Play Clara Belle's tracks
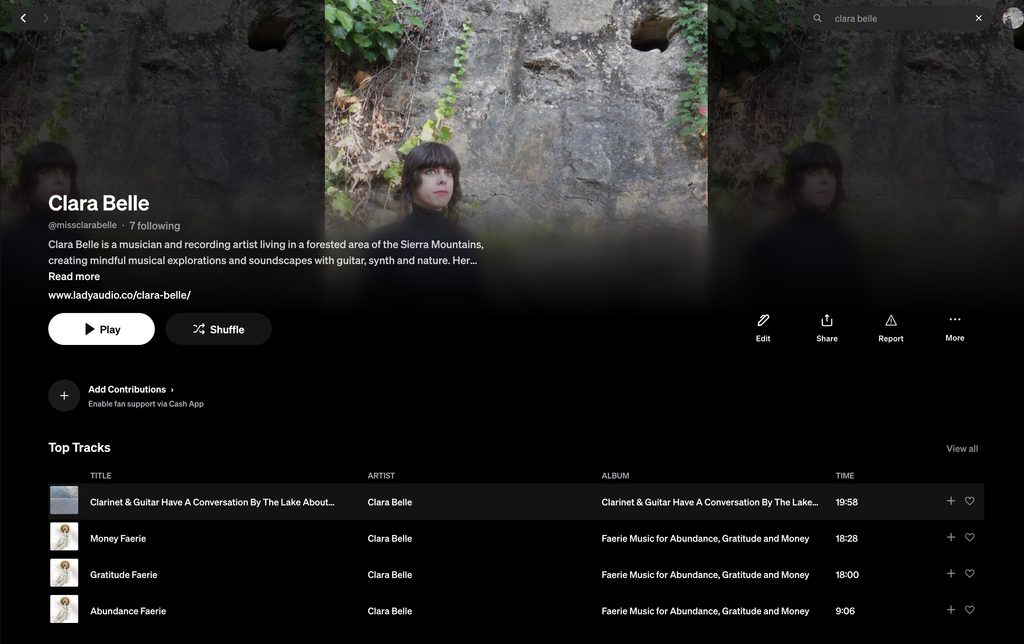The height and width of the screenshot is (644, 1024). [x=101, y=329]
